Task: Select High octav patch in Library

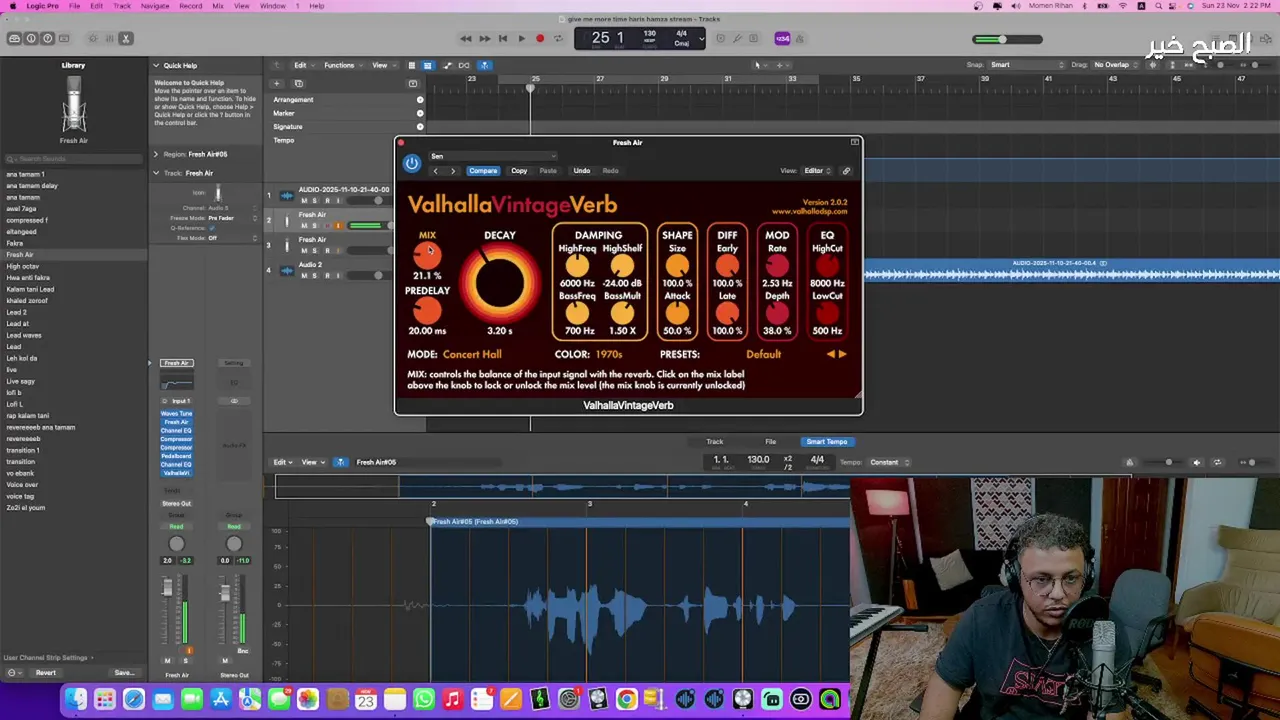Action: [23, 266]
